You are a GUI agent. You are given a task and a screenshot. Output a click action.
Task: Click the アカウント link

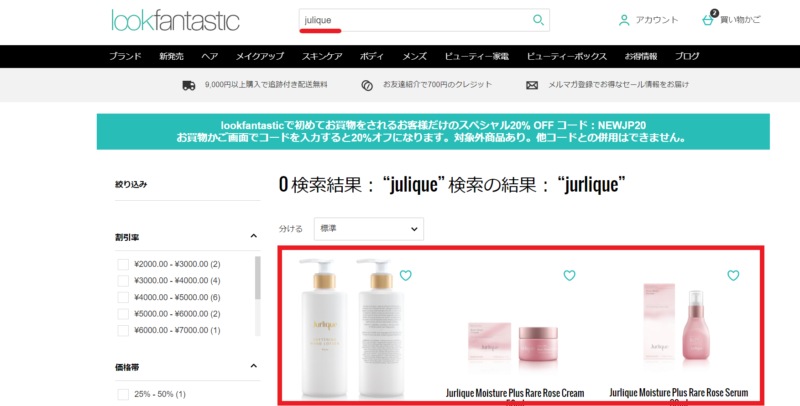point(657,20)
